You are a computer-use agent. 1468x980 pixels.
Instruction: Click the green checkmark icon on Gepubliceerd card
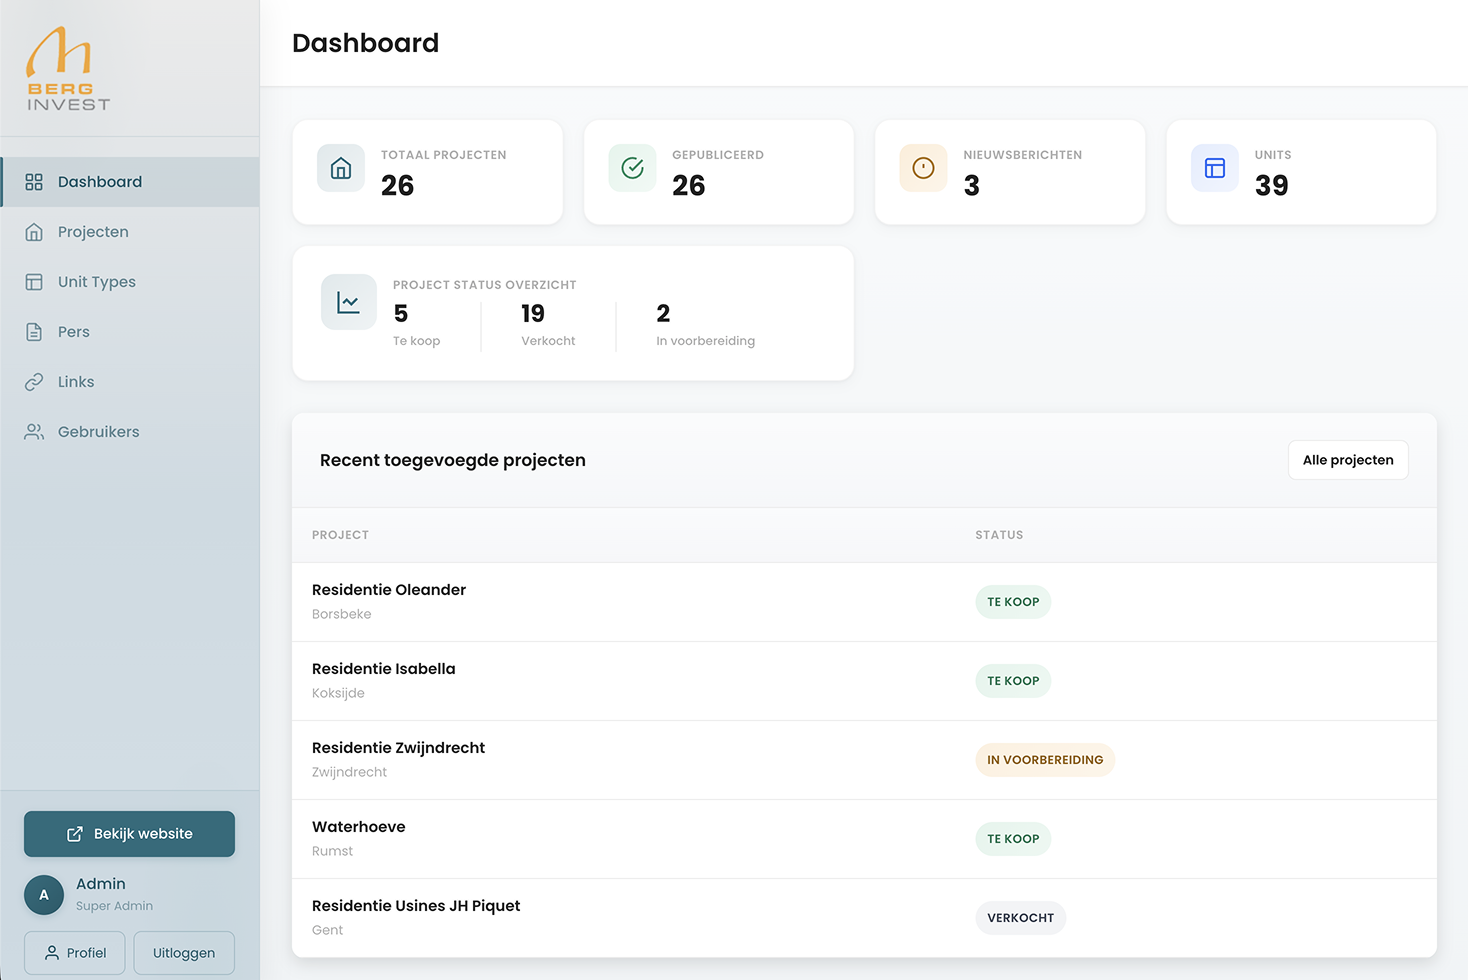coord(631,168)
